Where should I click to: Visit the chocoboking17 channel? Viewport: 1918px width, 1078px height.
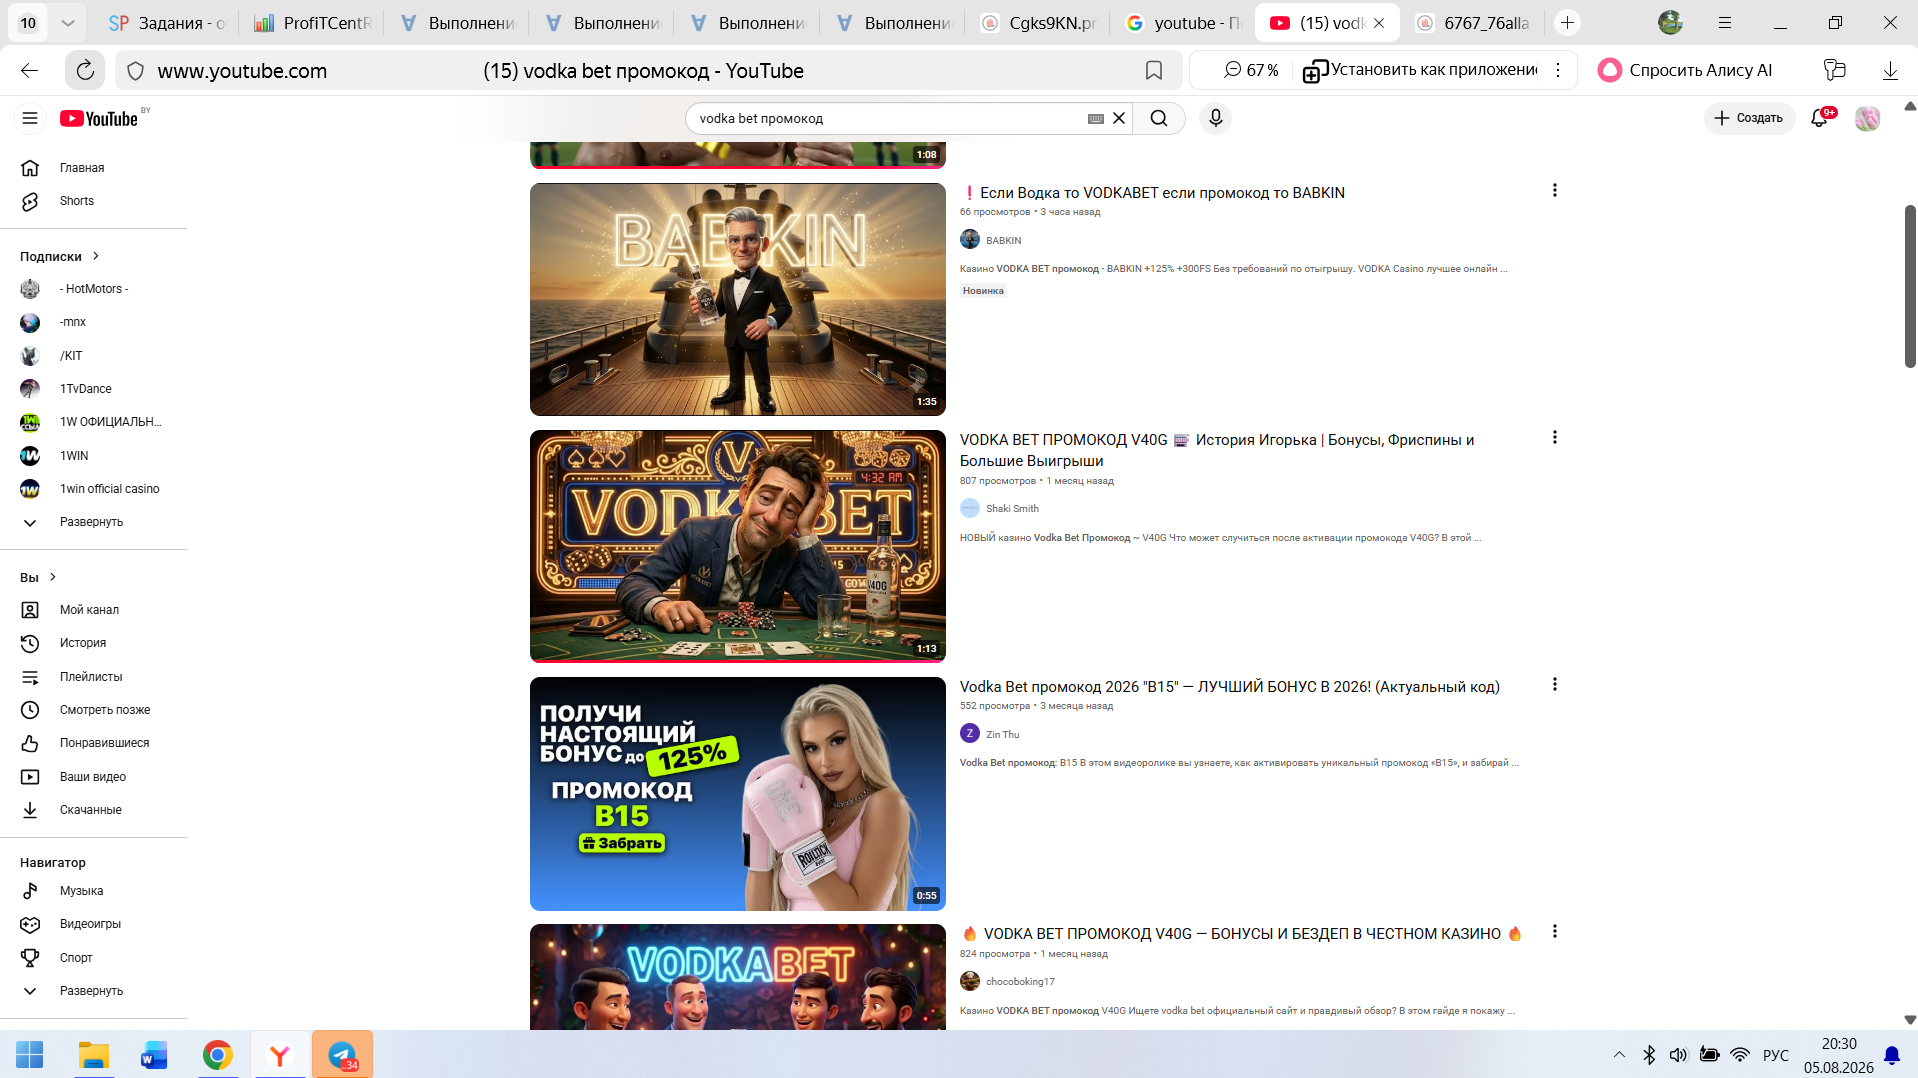click(x=1020, y=982)
